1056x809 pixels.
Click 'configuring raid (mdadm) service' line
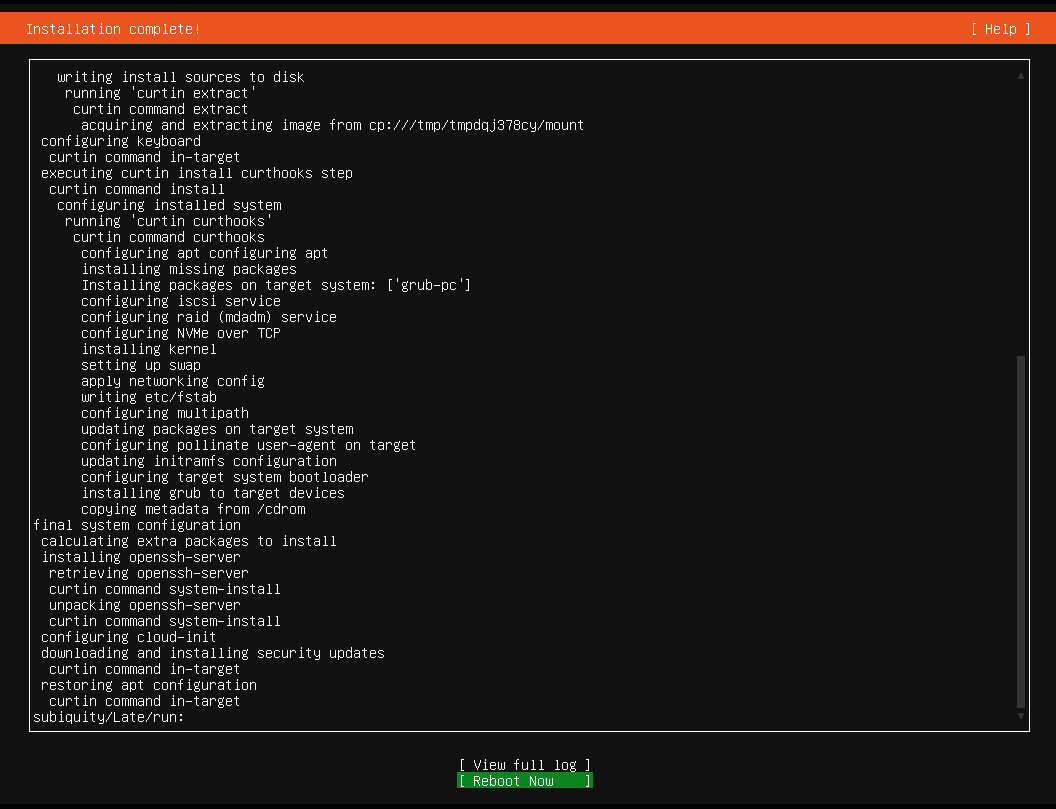tap(209, 317)
